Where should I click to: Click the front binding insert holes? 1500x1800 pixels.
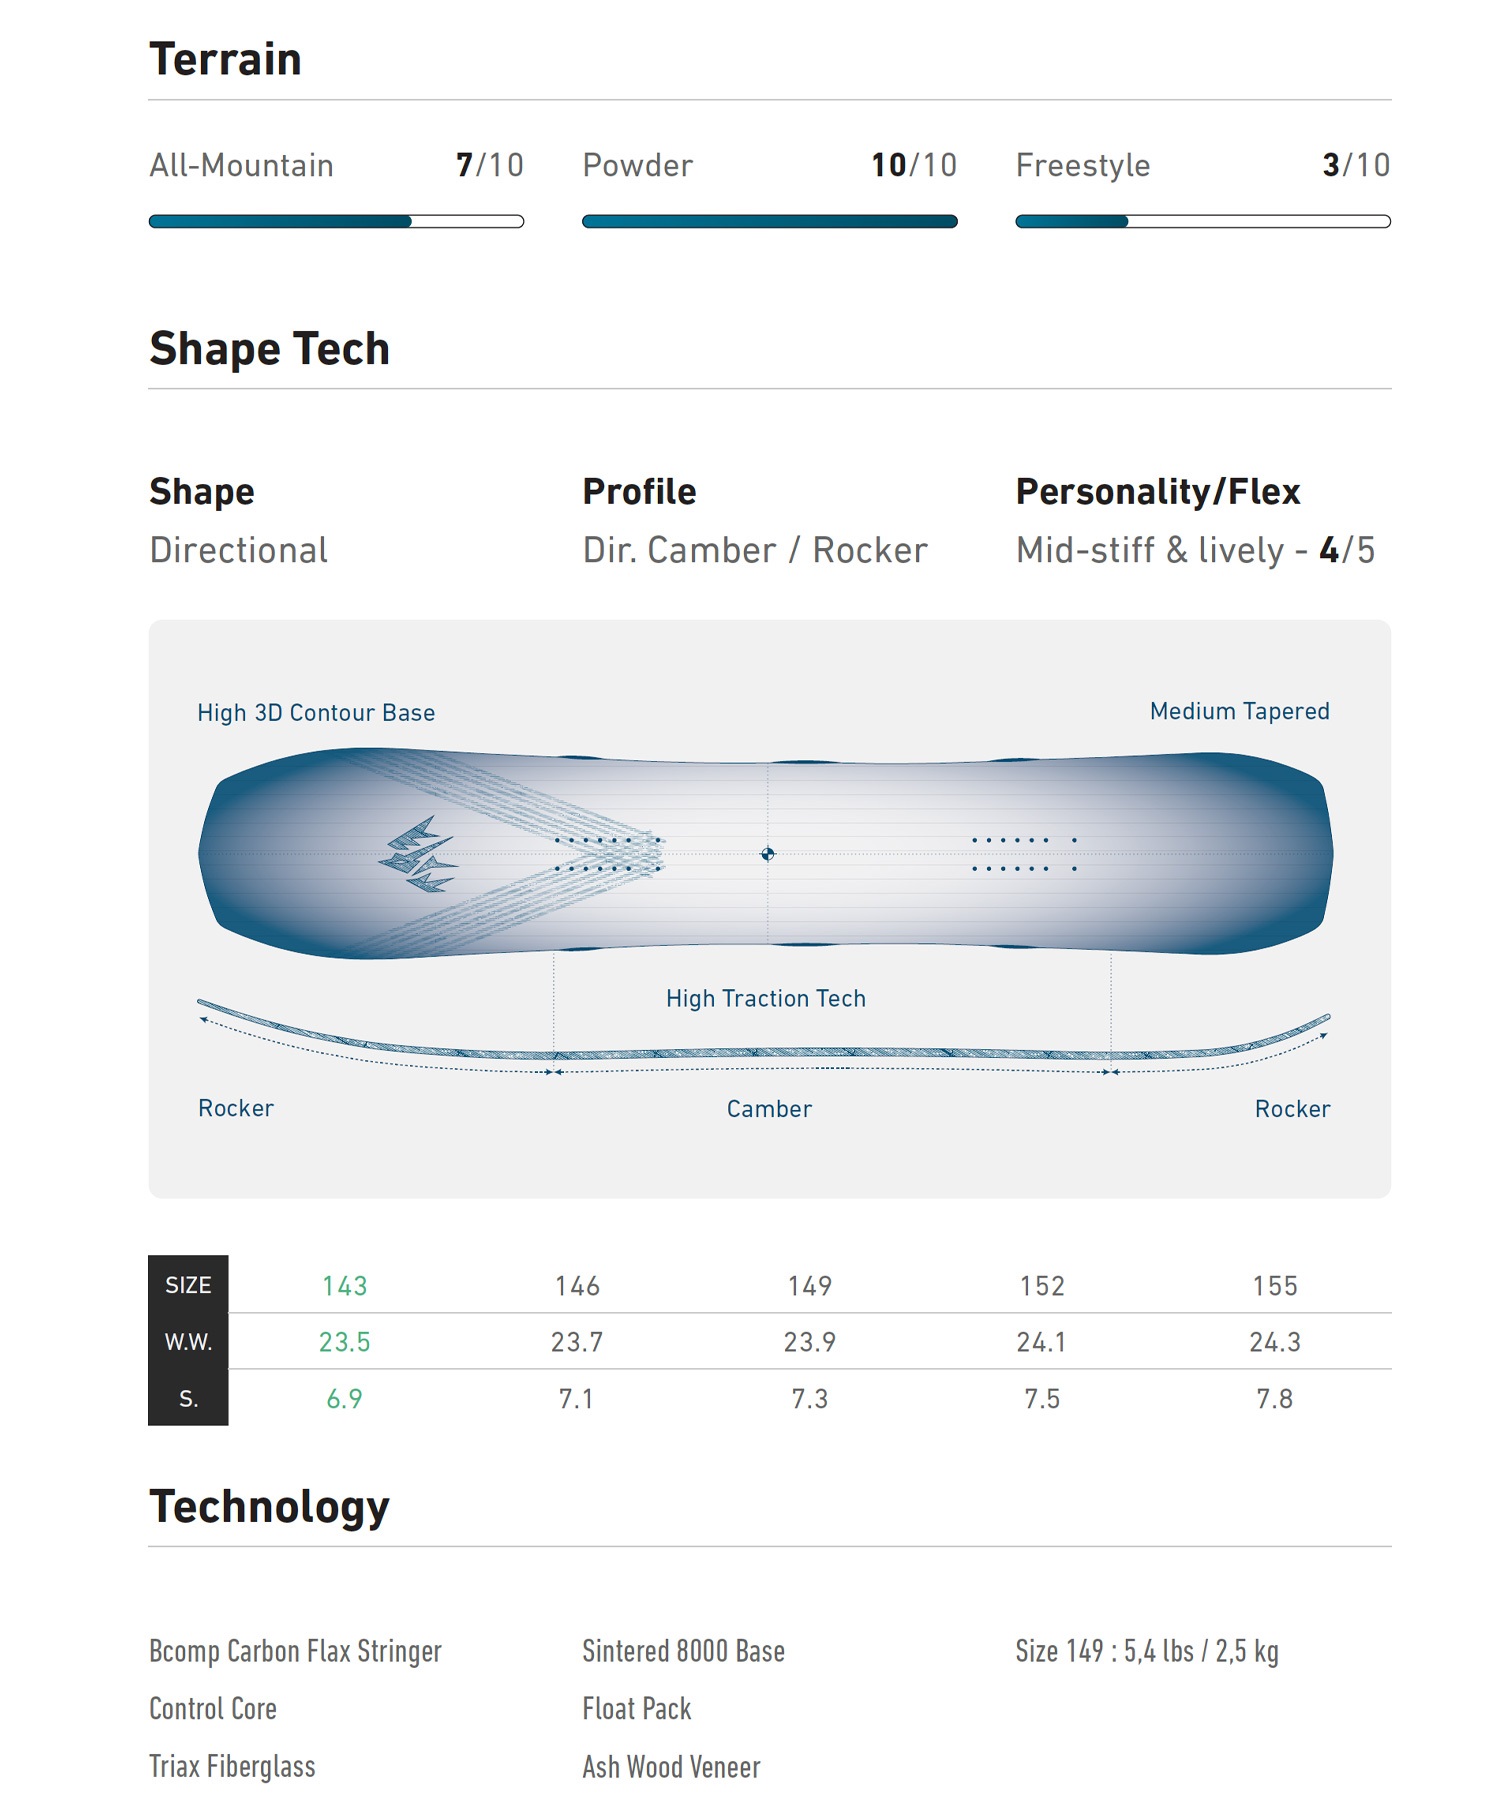pyautogui.click(x=609, y=854)
